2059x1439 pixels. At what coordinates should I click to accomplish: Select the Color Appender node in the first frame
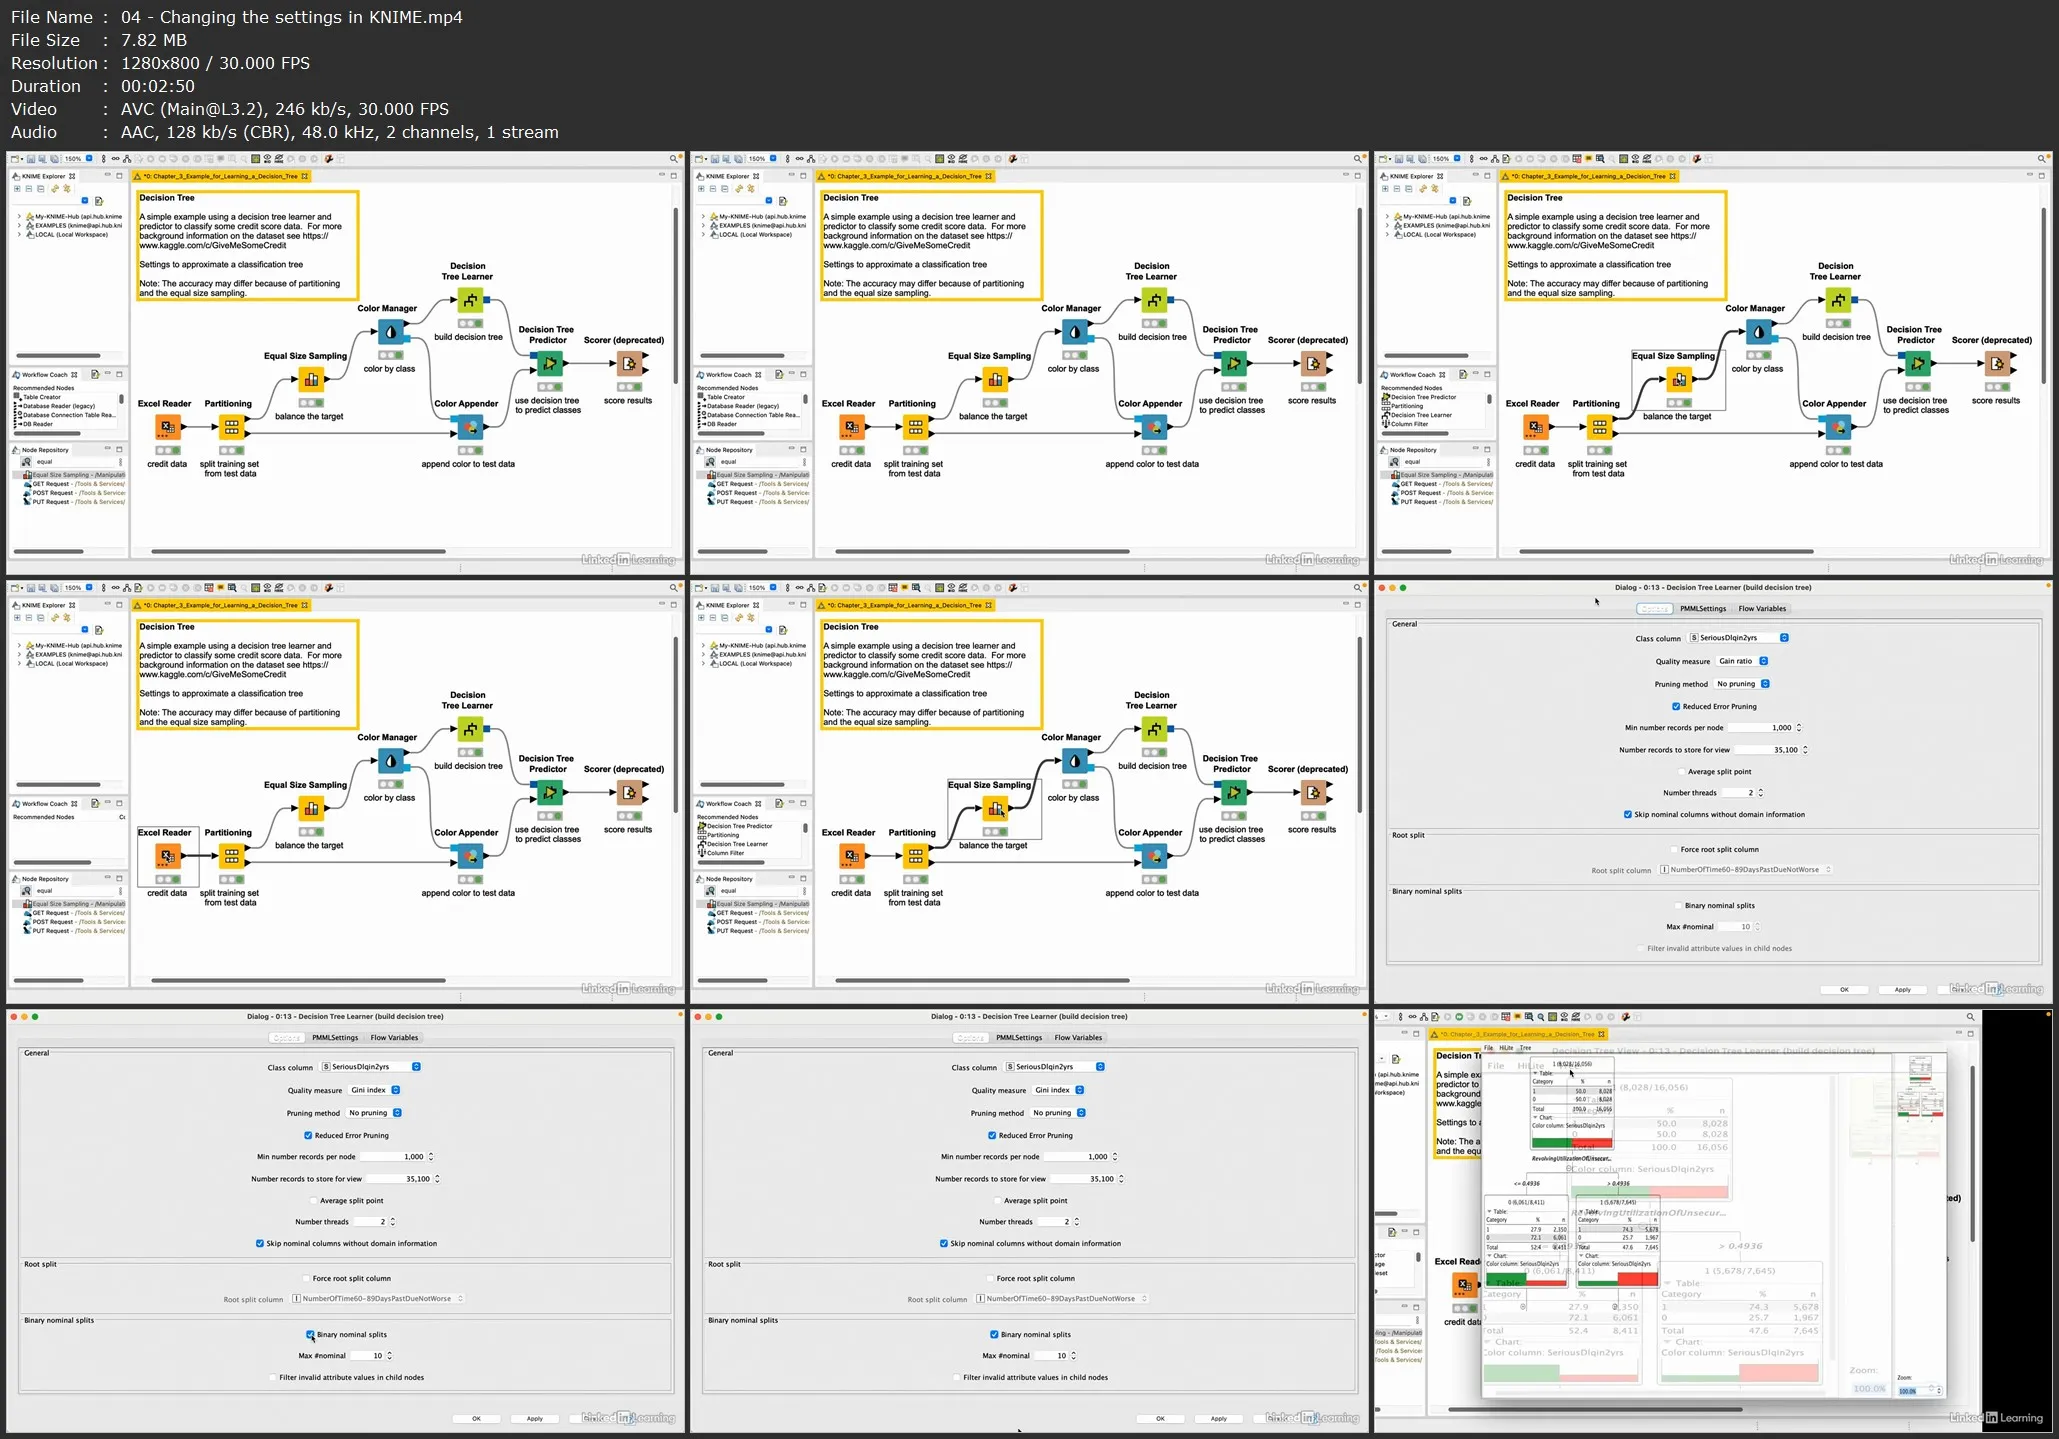(x=470, y=427)
